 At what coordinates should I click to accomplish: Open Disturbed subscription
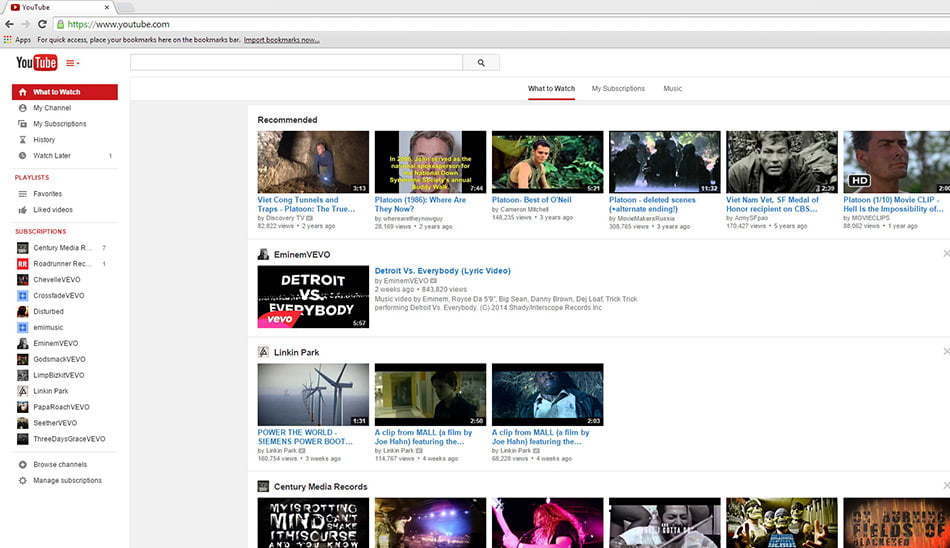pos(48,312)
